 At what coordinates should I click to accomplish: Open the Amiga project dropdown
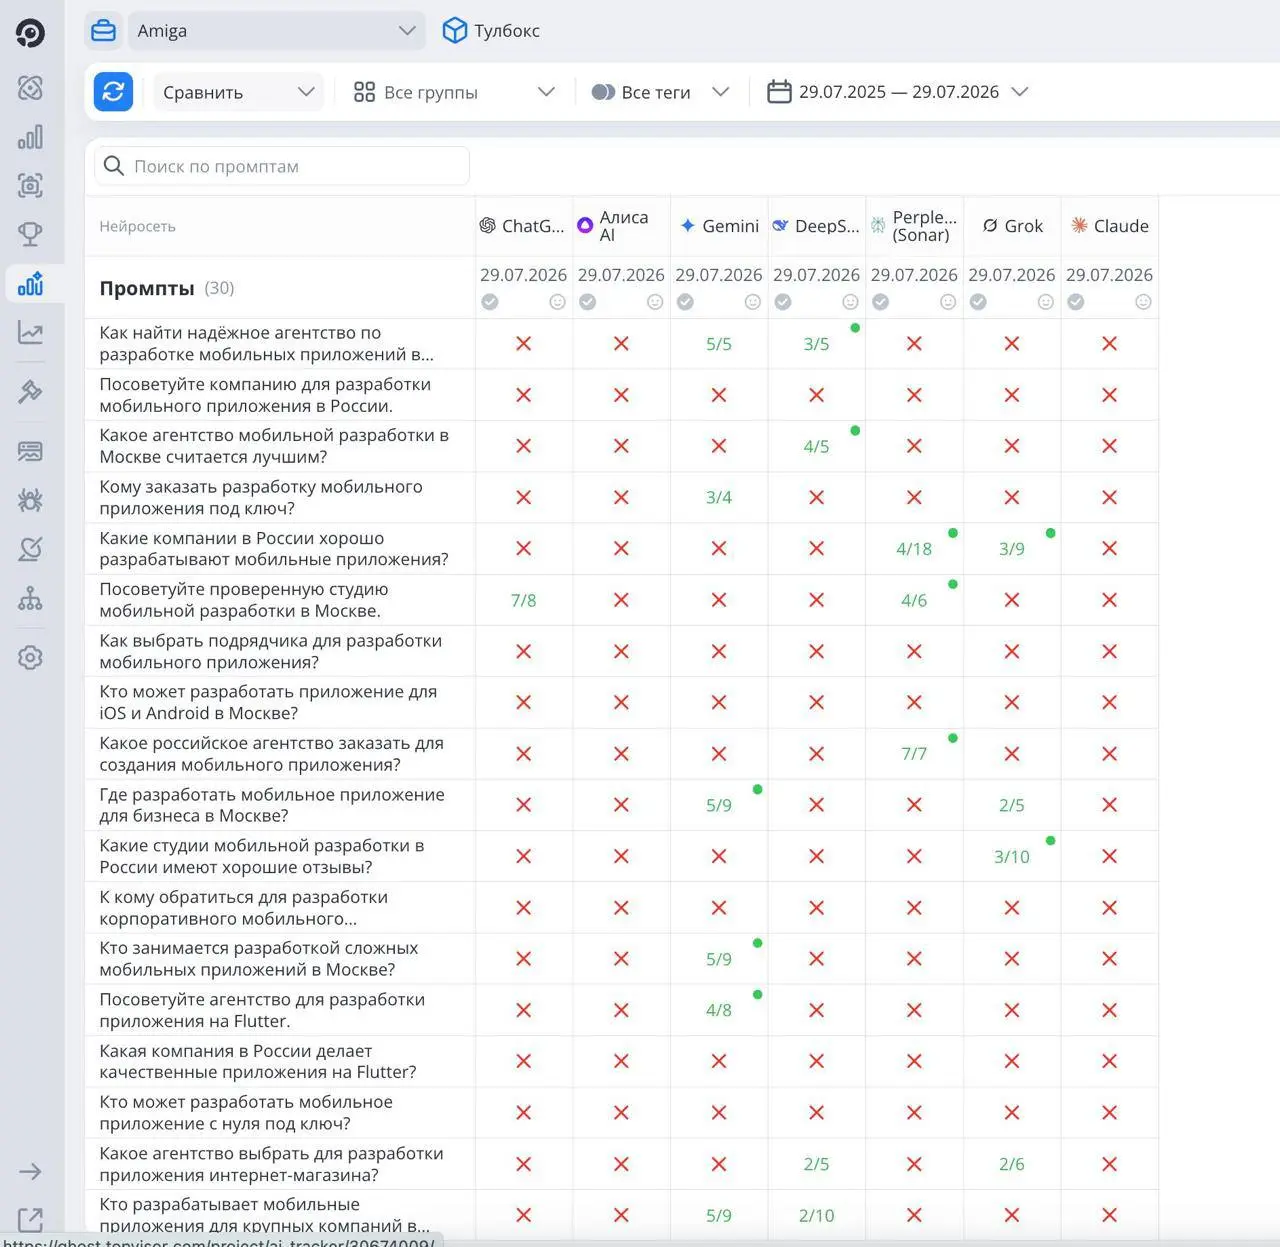point(276,31)
